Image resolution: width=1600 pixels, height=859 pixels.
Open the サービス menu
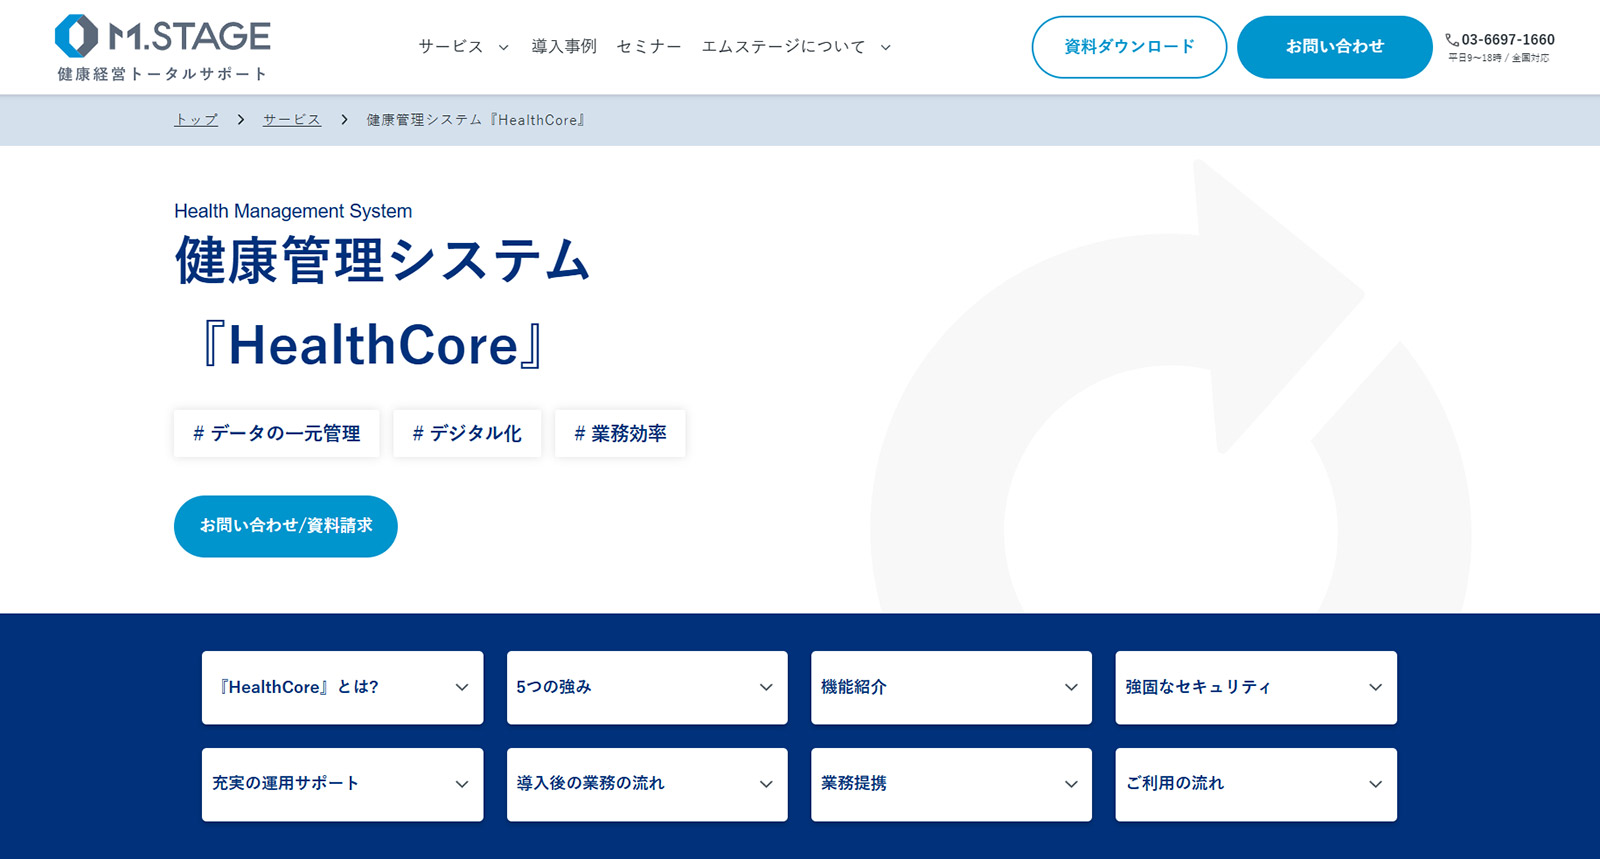[x=450, y=46]
